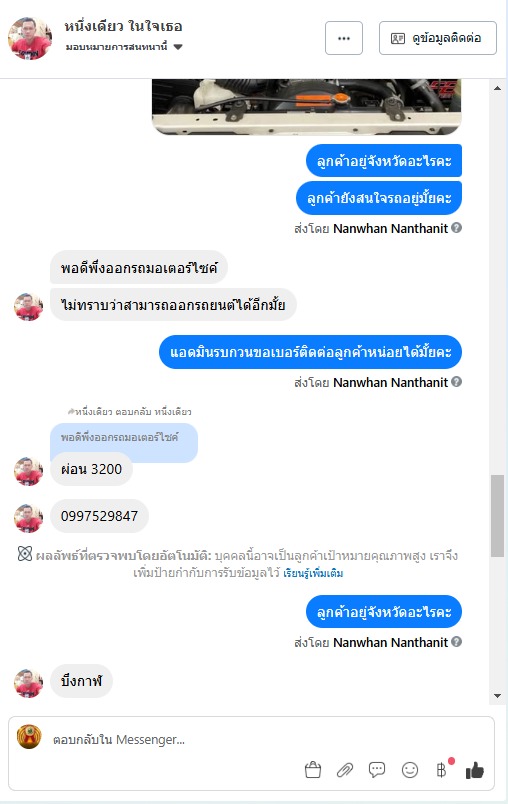Open the เรียนรู้เพิ่มเติม link

point(313,573)
